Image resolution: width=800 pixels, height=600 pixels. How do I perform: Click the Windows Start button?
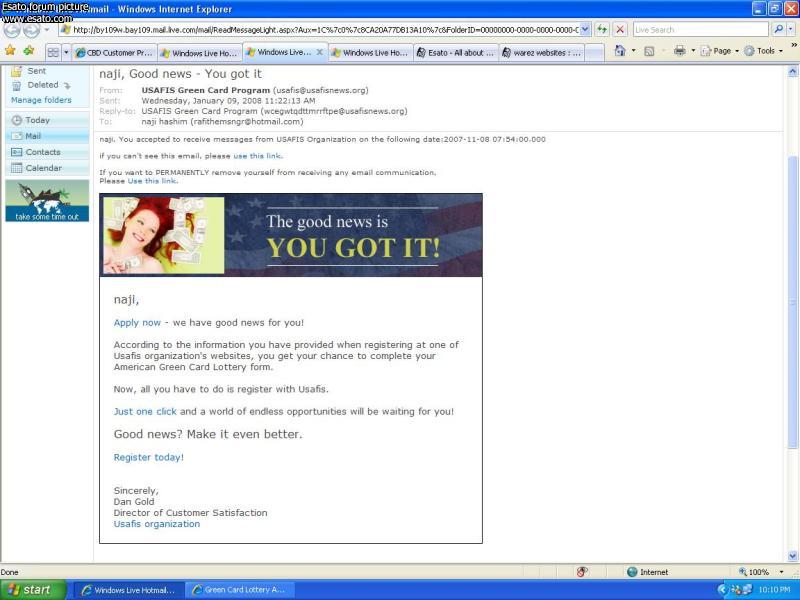click(33, 590)
